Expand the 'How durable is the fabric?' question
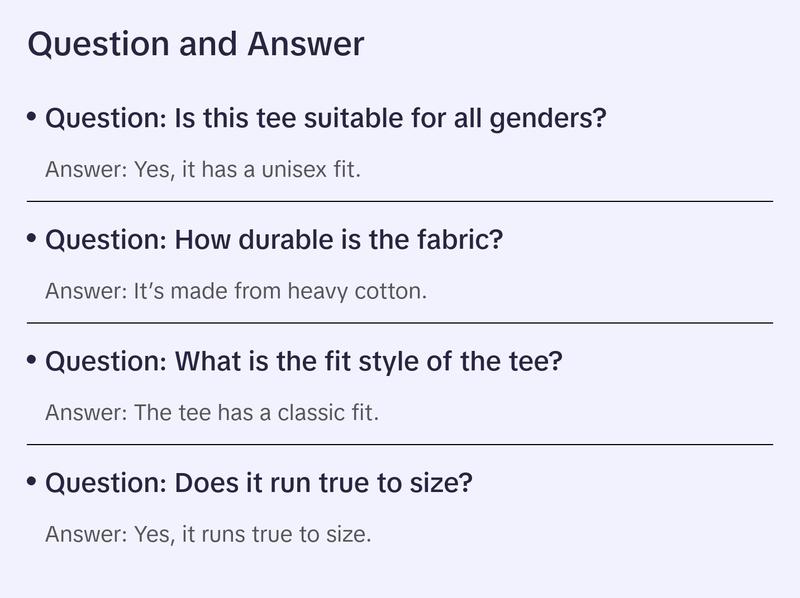This screenshot has width=800, height=598. (x=273, y=240)
